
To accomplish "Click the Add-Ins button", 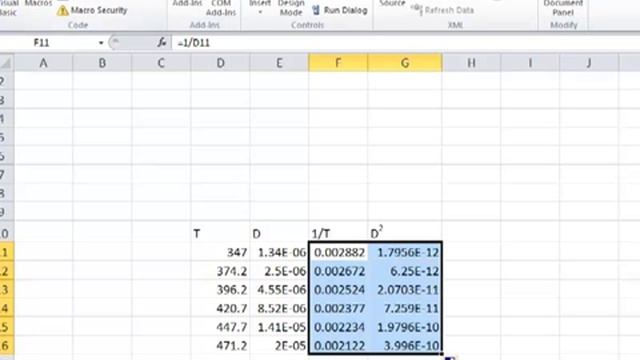I will [187, 4].
